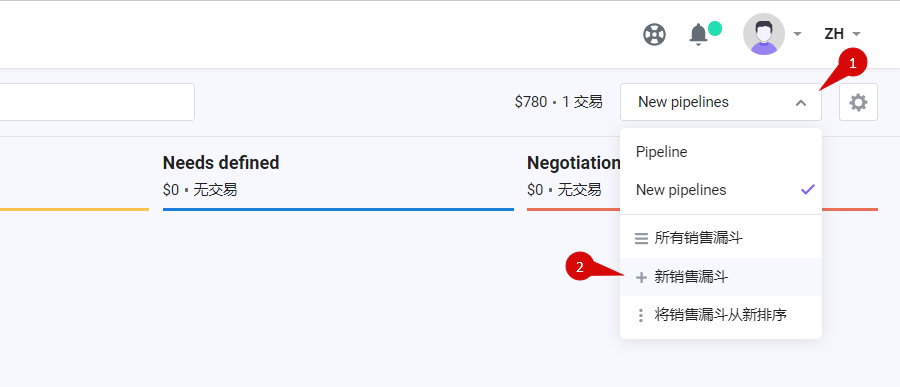Click the Negotiation stage header

573,163
